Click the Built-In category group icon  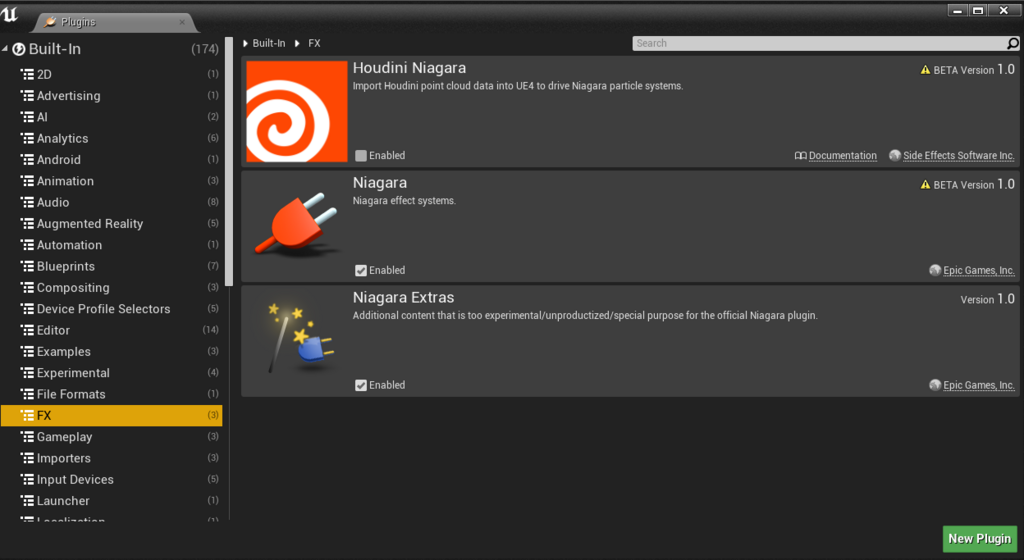pos(19,49)
